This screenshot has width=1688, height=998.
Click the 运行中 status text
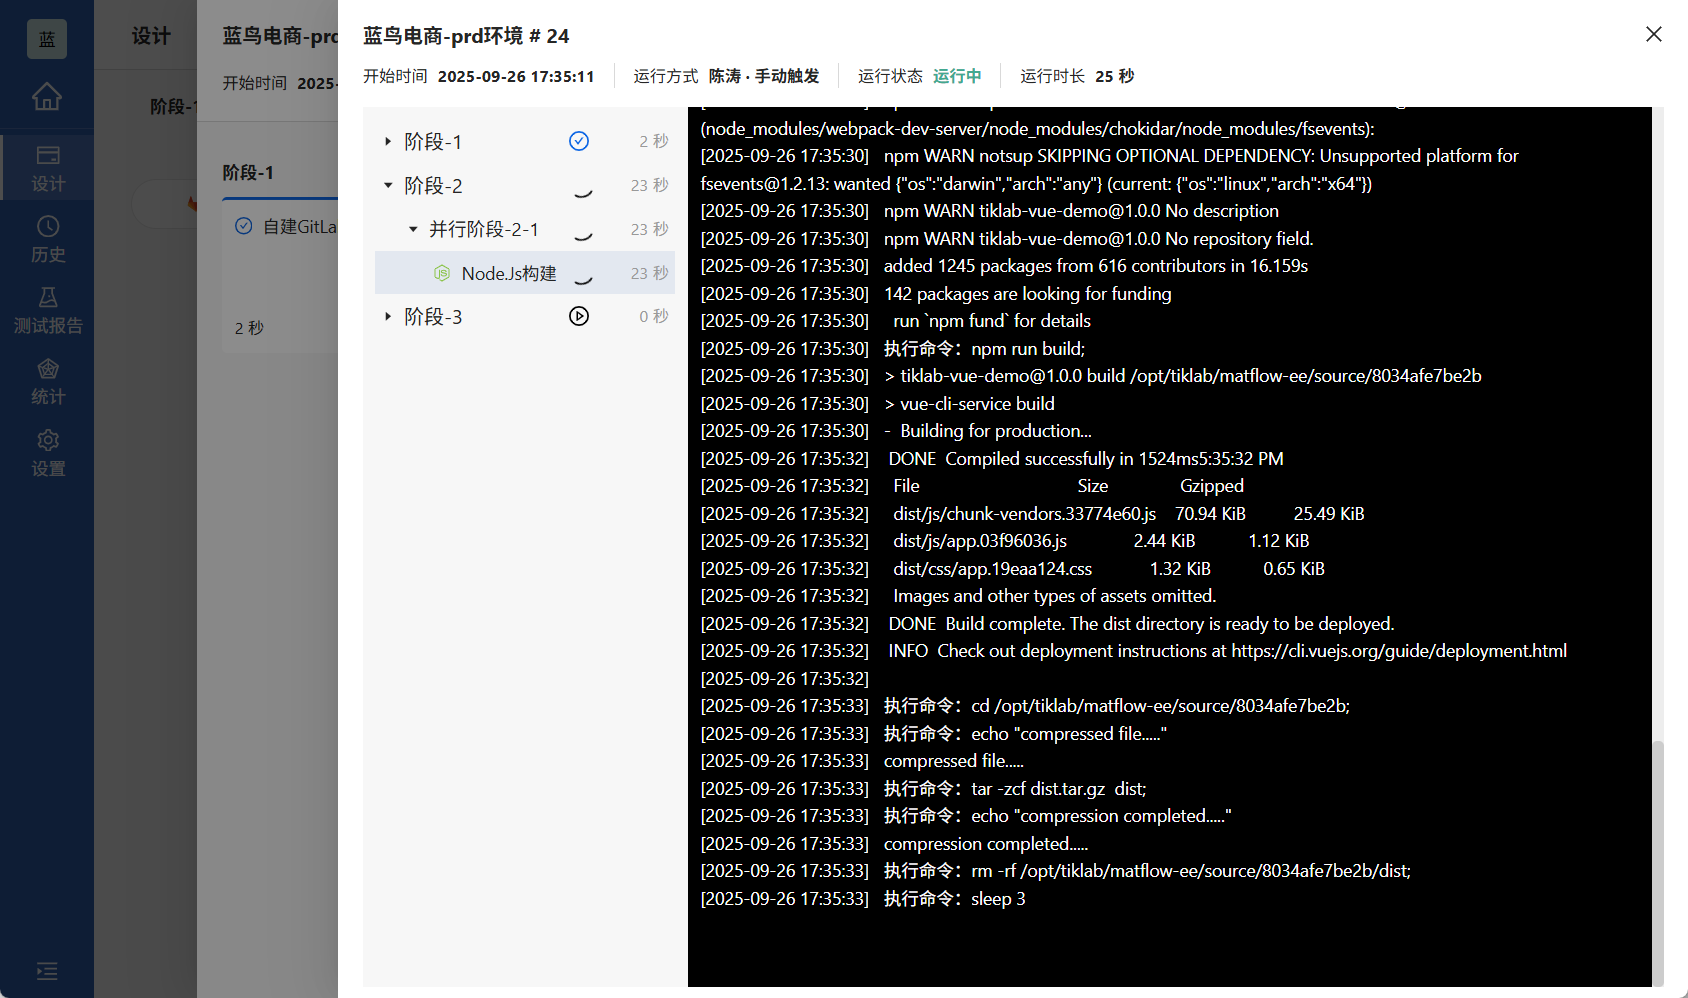click(957, 76)
